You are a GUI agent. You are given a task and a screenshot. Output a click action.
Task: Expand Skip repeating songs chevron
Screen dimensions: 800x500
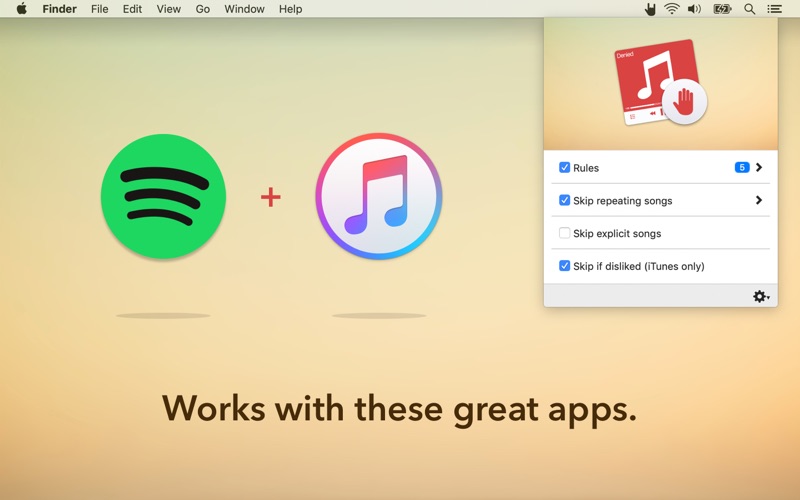click(759, 200)
